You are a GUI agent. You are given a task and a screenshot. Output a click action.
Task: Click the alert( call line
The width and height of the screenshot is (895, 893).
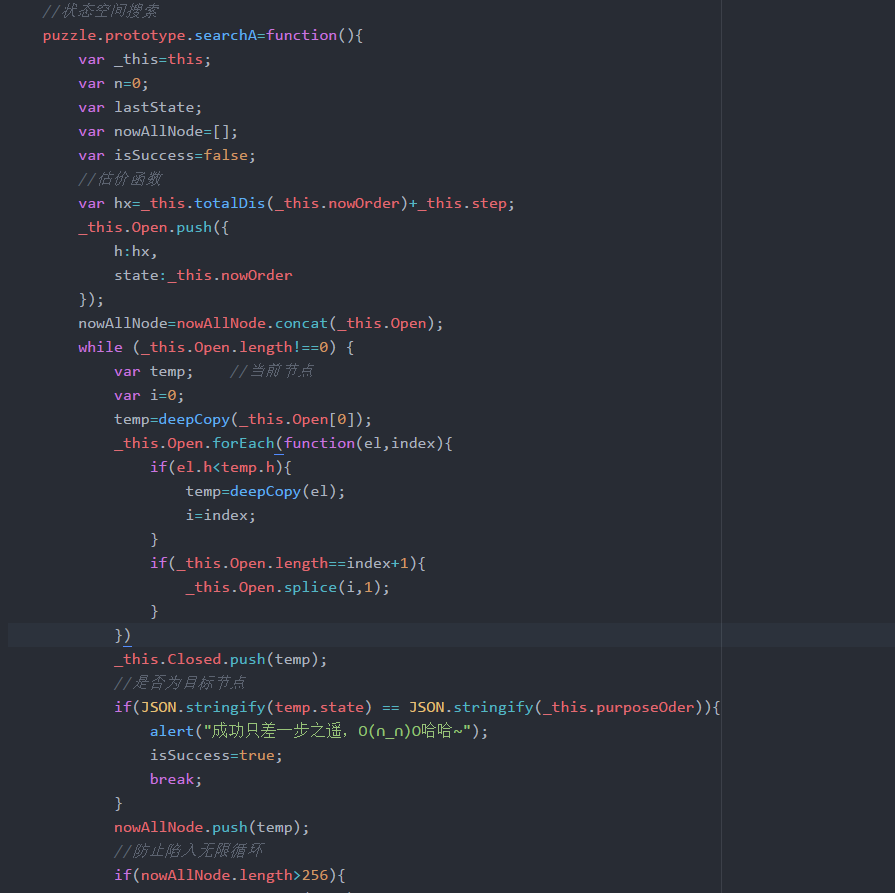319,731
